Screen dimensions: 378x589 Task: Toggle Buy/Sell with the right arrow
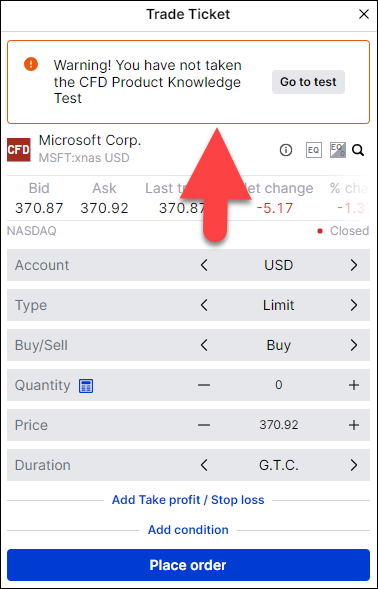(x=354, y=345)
